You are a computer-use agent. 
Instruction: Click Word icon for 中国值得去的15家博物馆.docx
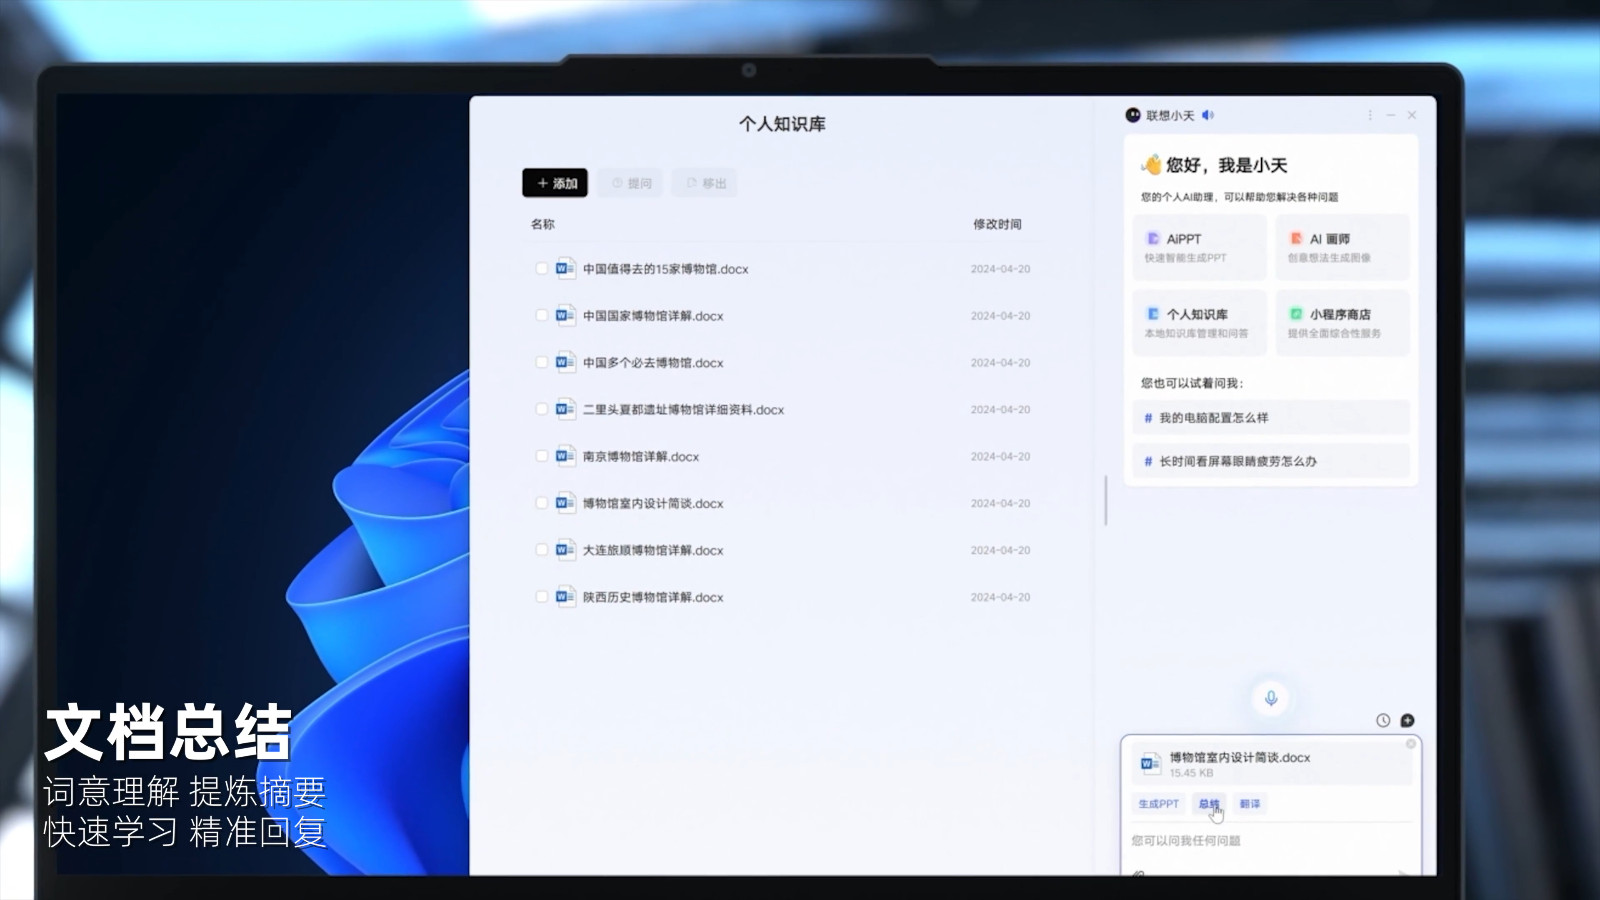pyautogui.click(x=565, y=268)
